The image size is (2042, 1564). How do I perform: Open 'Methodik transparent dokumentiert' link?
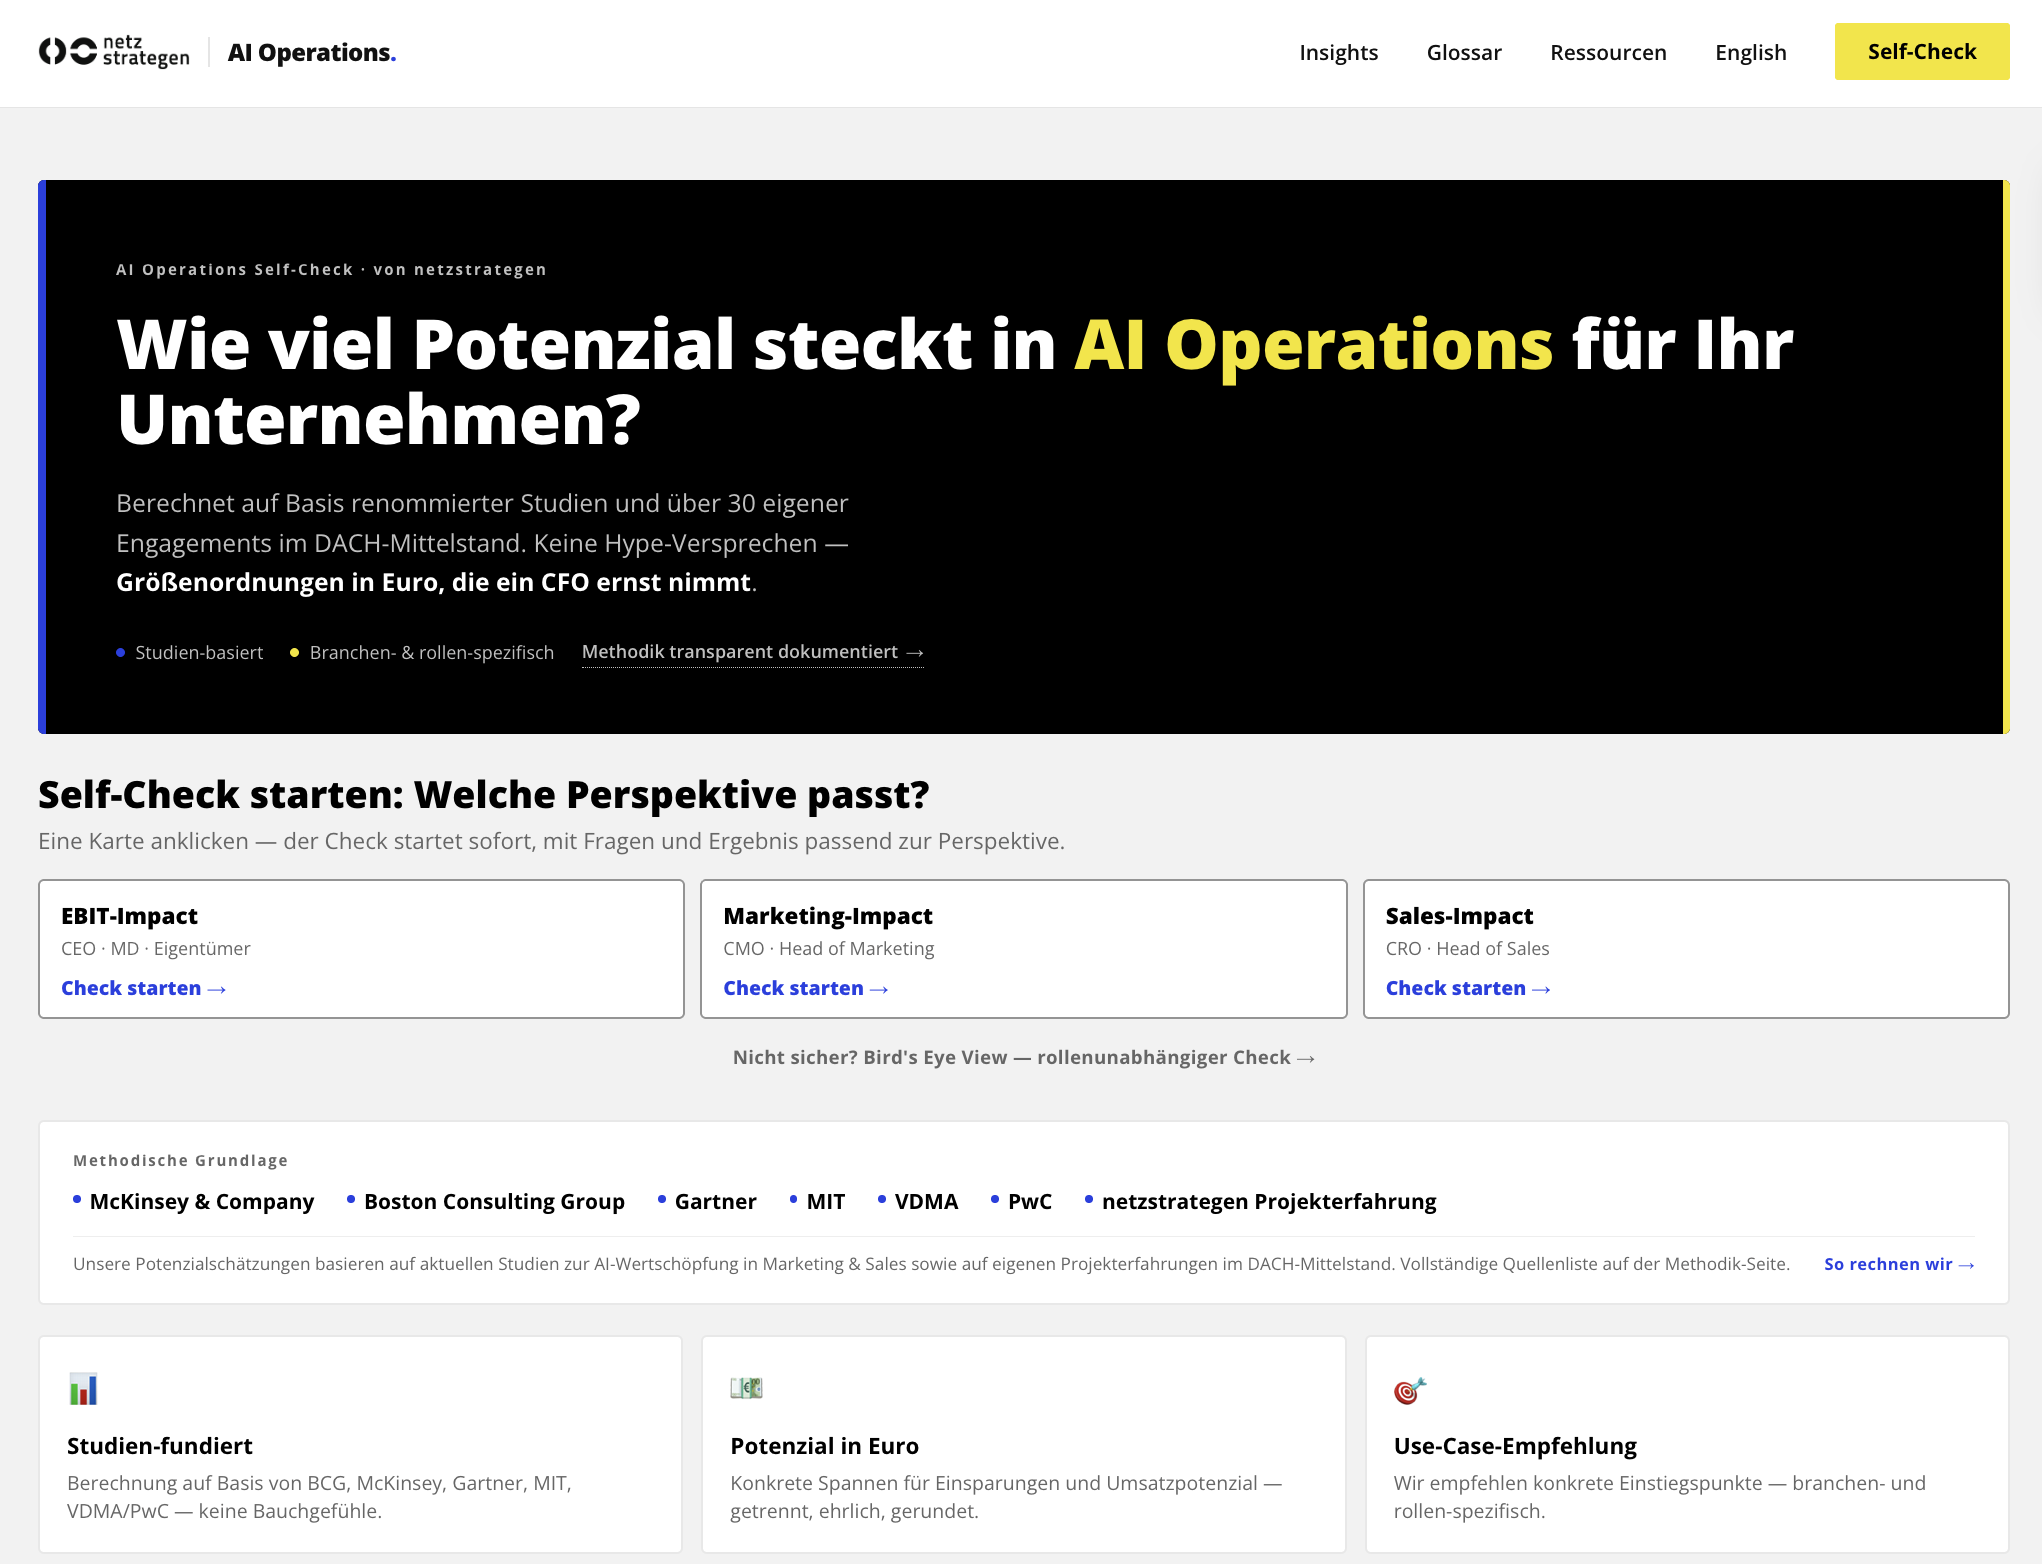(x=752, y=652)
